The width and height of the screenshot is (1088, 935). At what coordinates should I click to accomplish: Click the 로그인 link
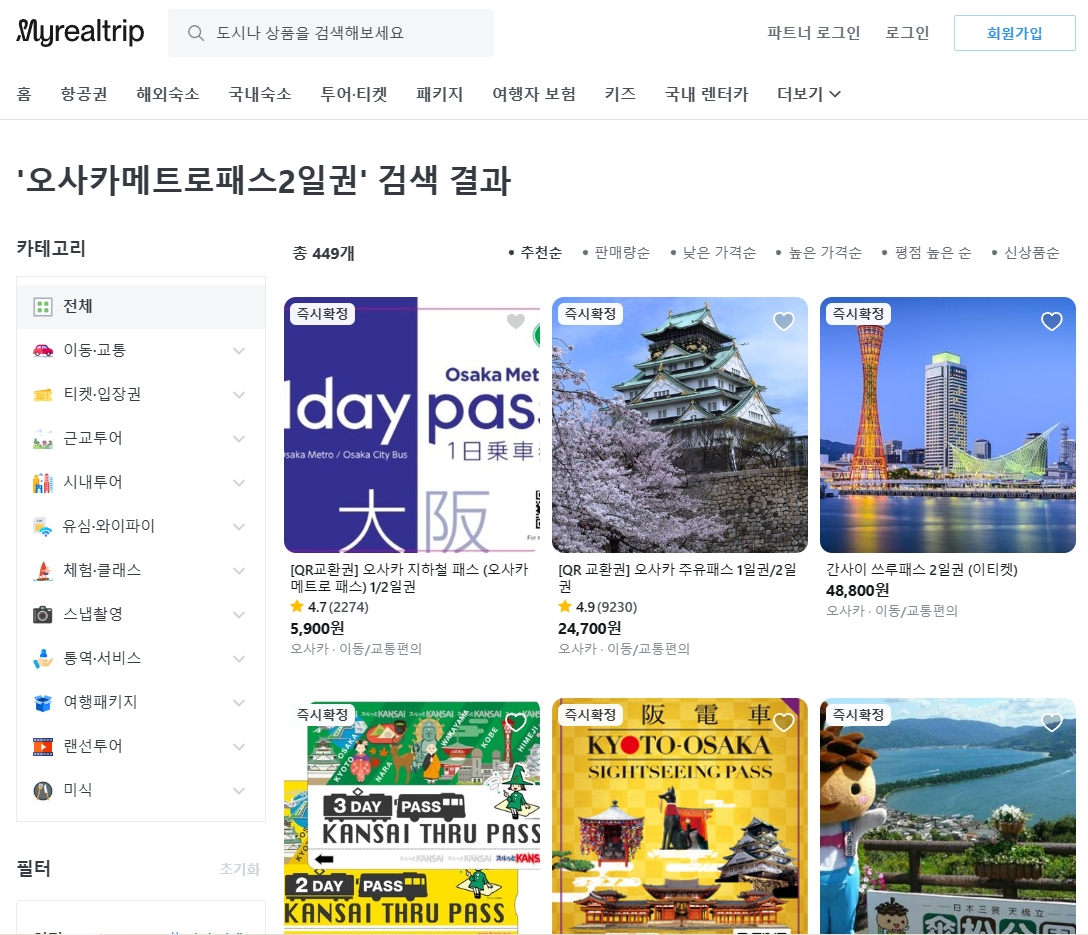pos(907,33)
